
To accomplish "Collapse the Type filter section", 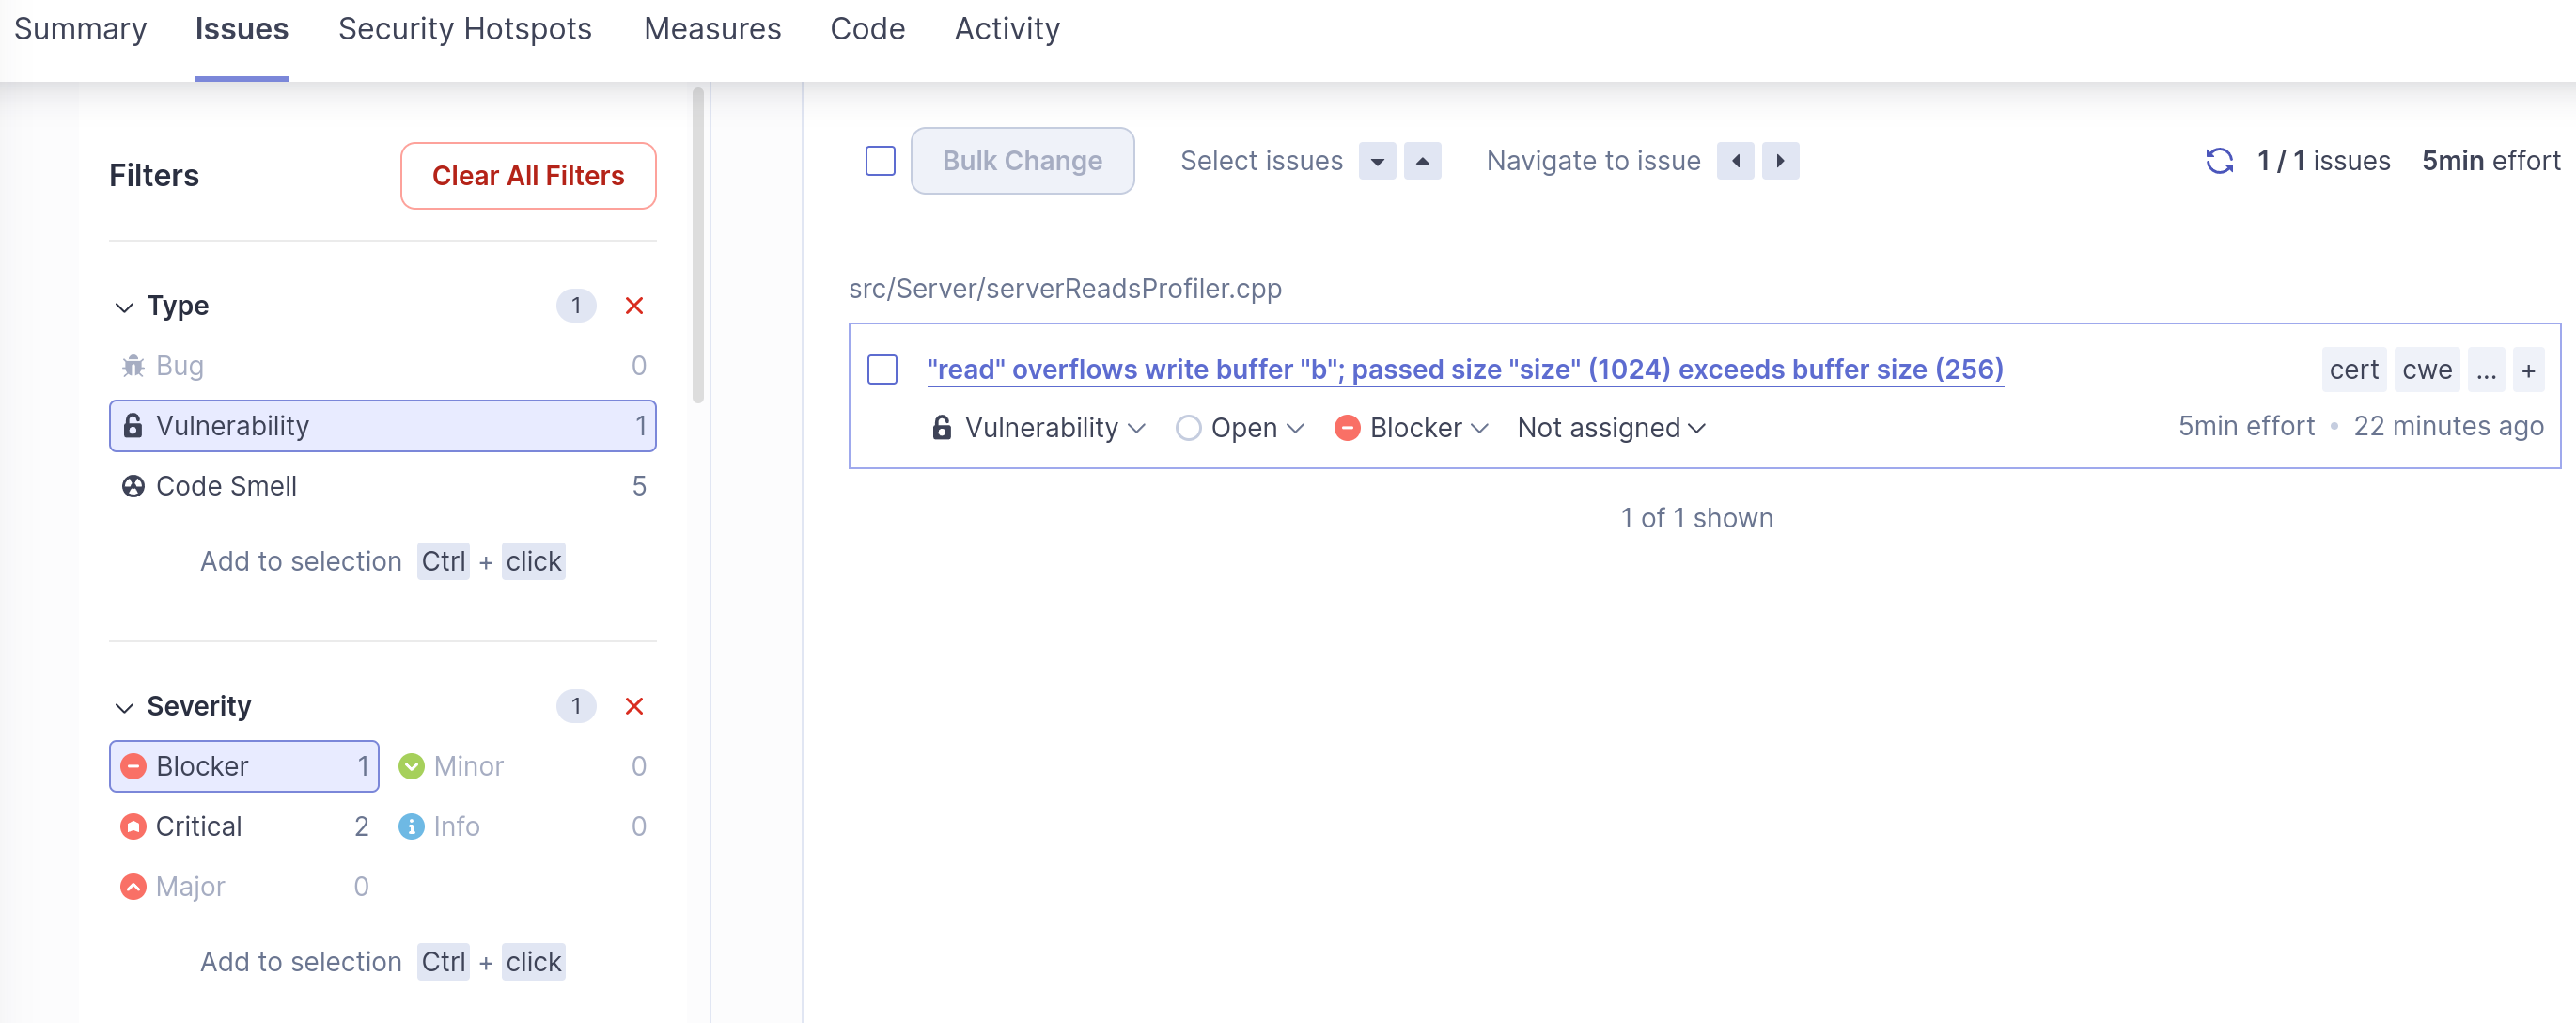I will [124, 306].
